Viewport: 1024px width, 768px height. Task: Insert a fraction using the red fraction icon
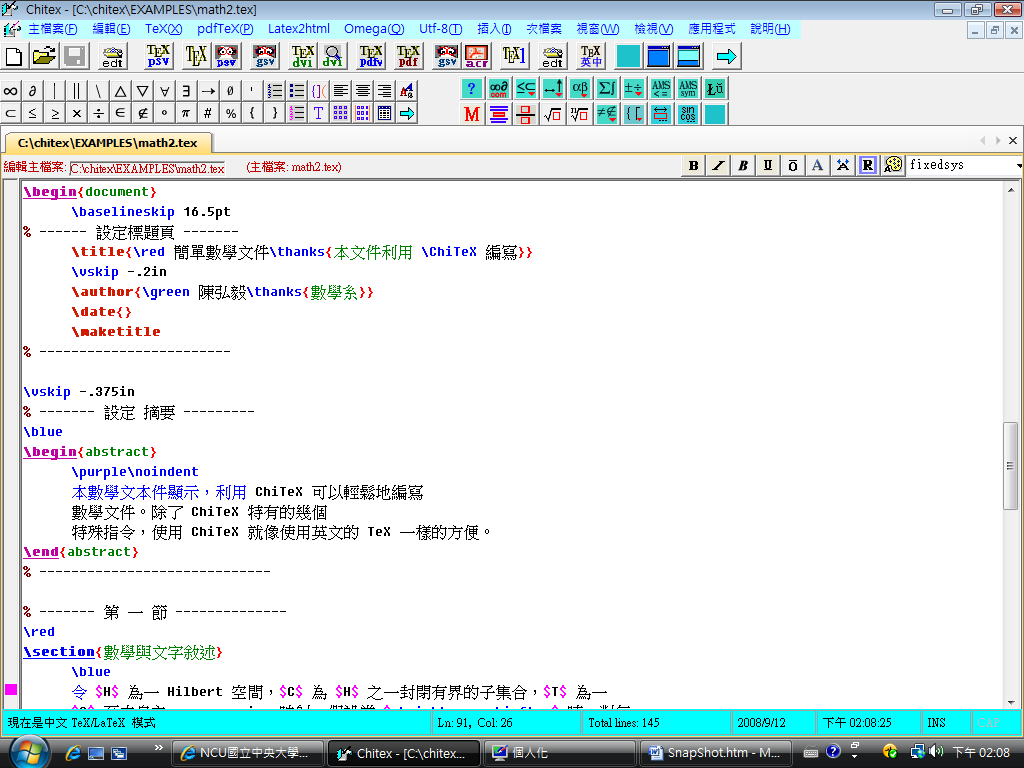pyautogui.click(x=525, y=114)
